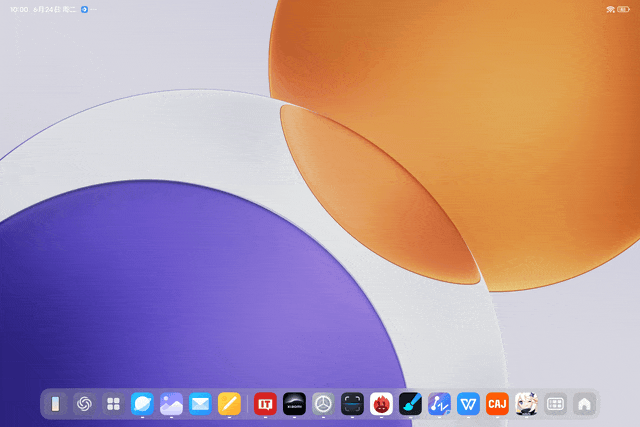
Task: Show recent apps grid in dock
Action: 556,404
